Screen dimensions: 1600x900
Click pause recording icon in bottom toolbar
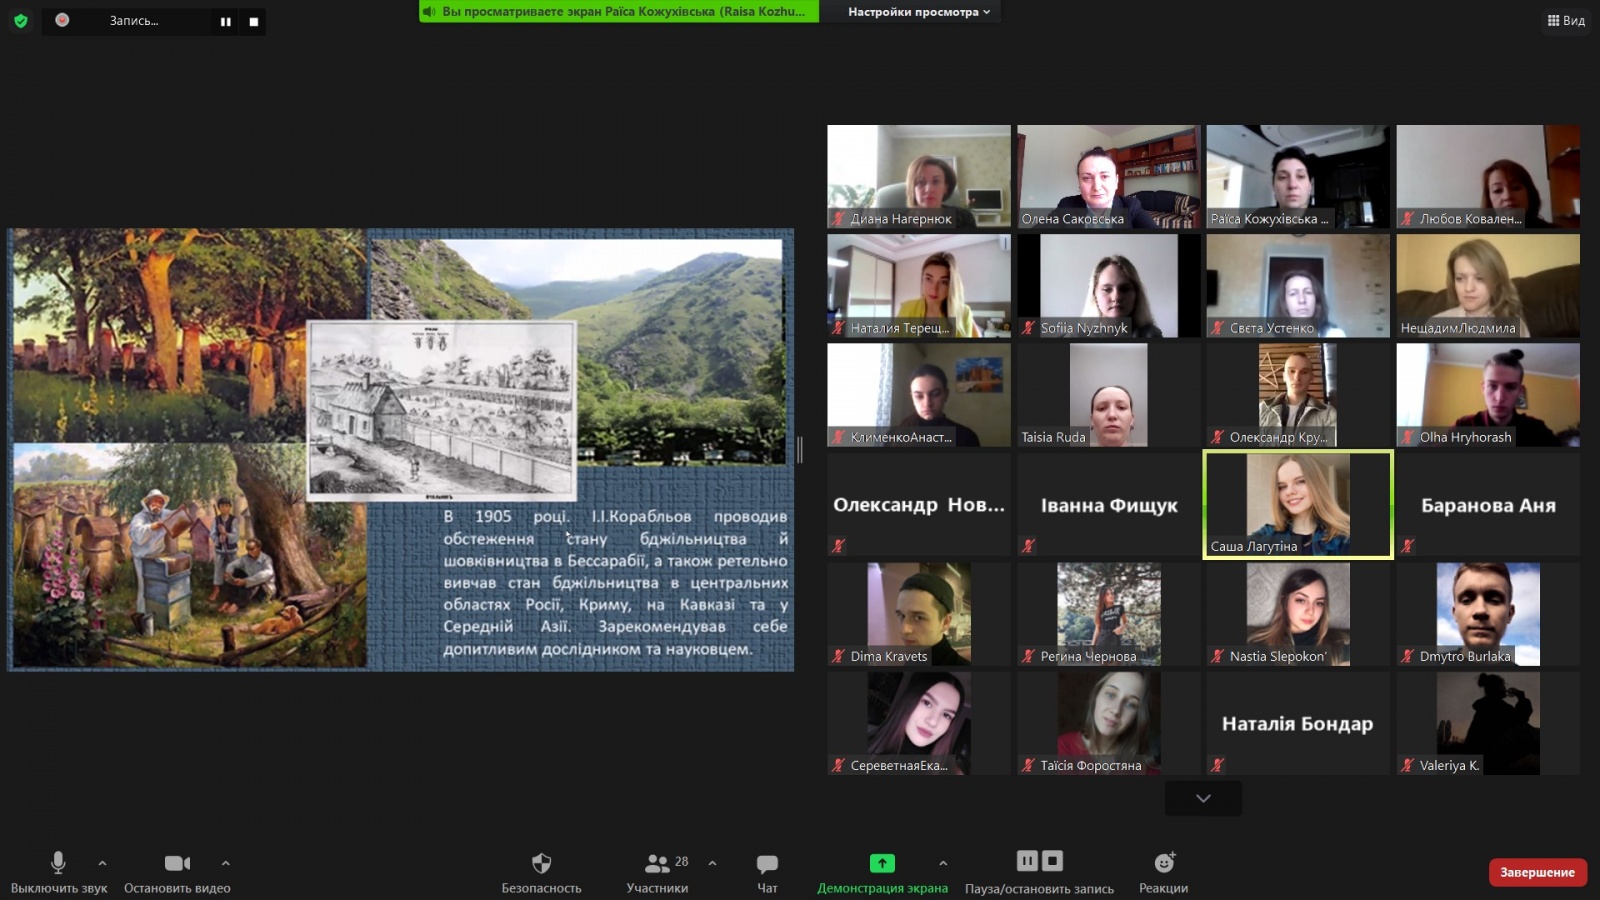[x=1027, y=861]
